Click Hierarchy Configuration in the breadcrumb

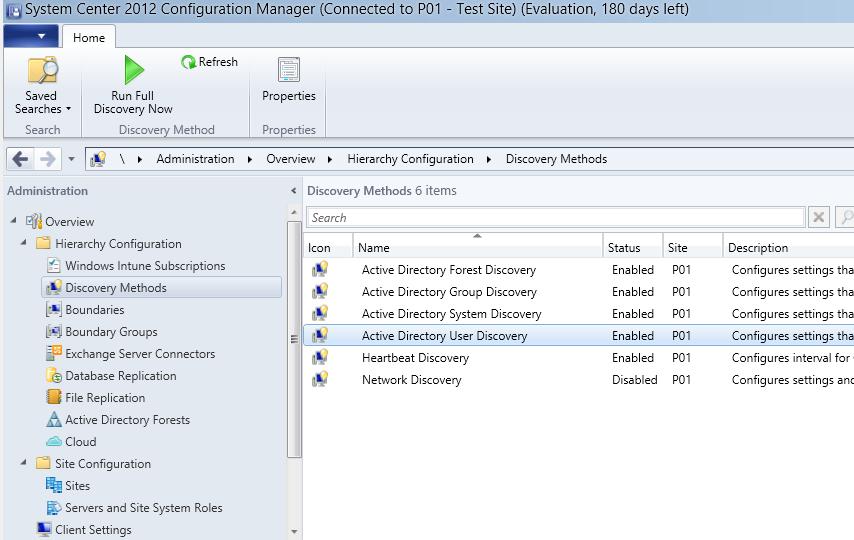(410, 159)
